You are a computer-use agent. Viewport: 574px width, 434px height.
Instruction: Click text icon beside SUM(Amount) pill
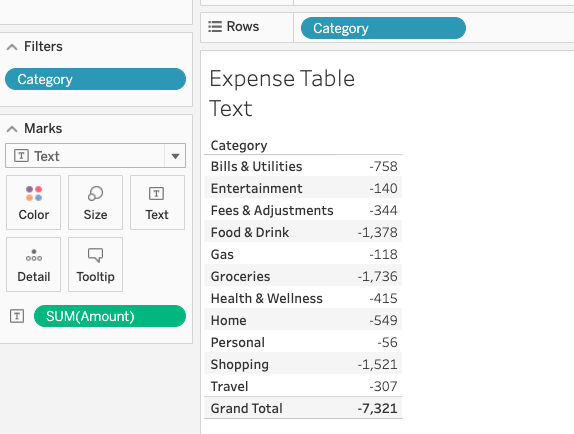[x=17, y=316]
